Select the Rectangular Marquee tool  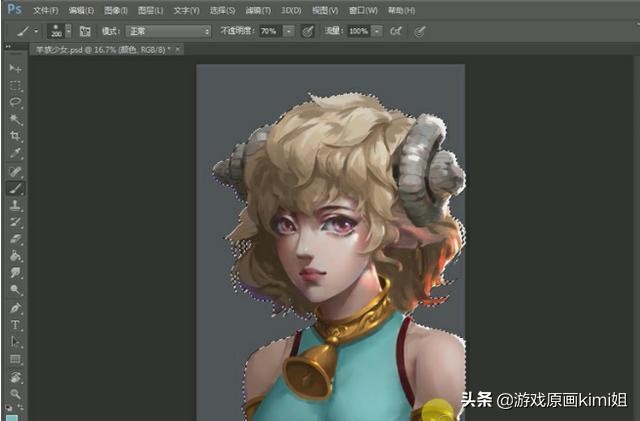click(x=15, y=86)
